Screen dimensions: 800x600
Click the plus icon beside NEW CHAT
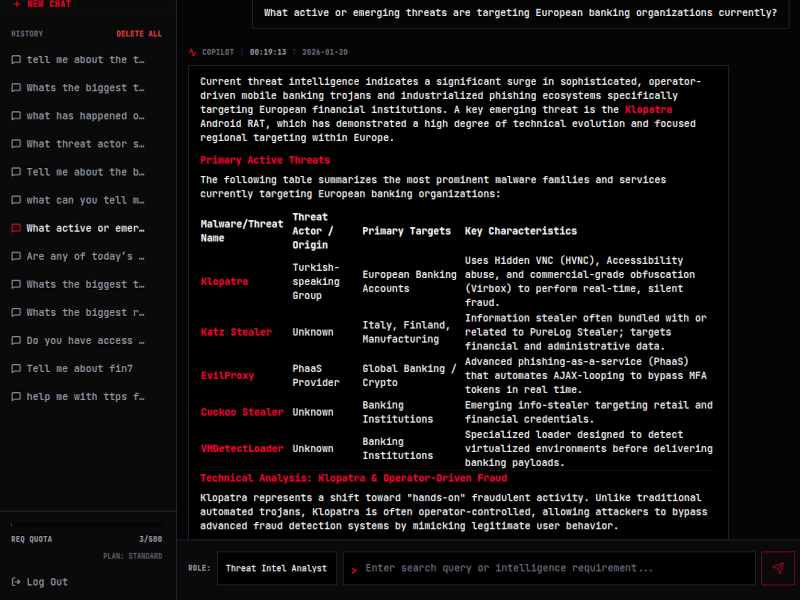14,5
